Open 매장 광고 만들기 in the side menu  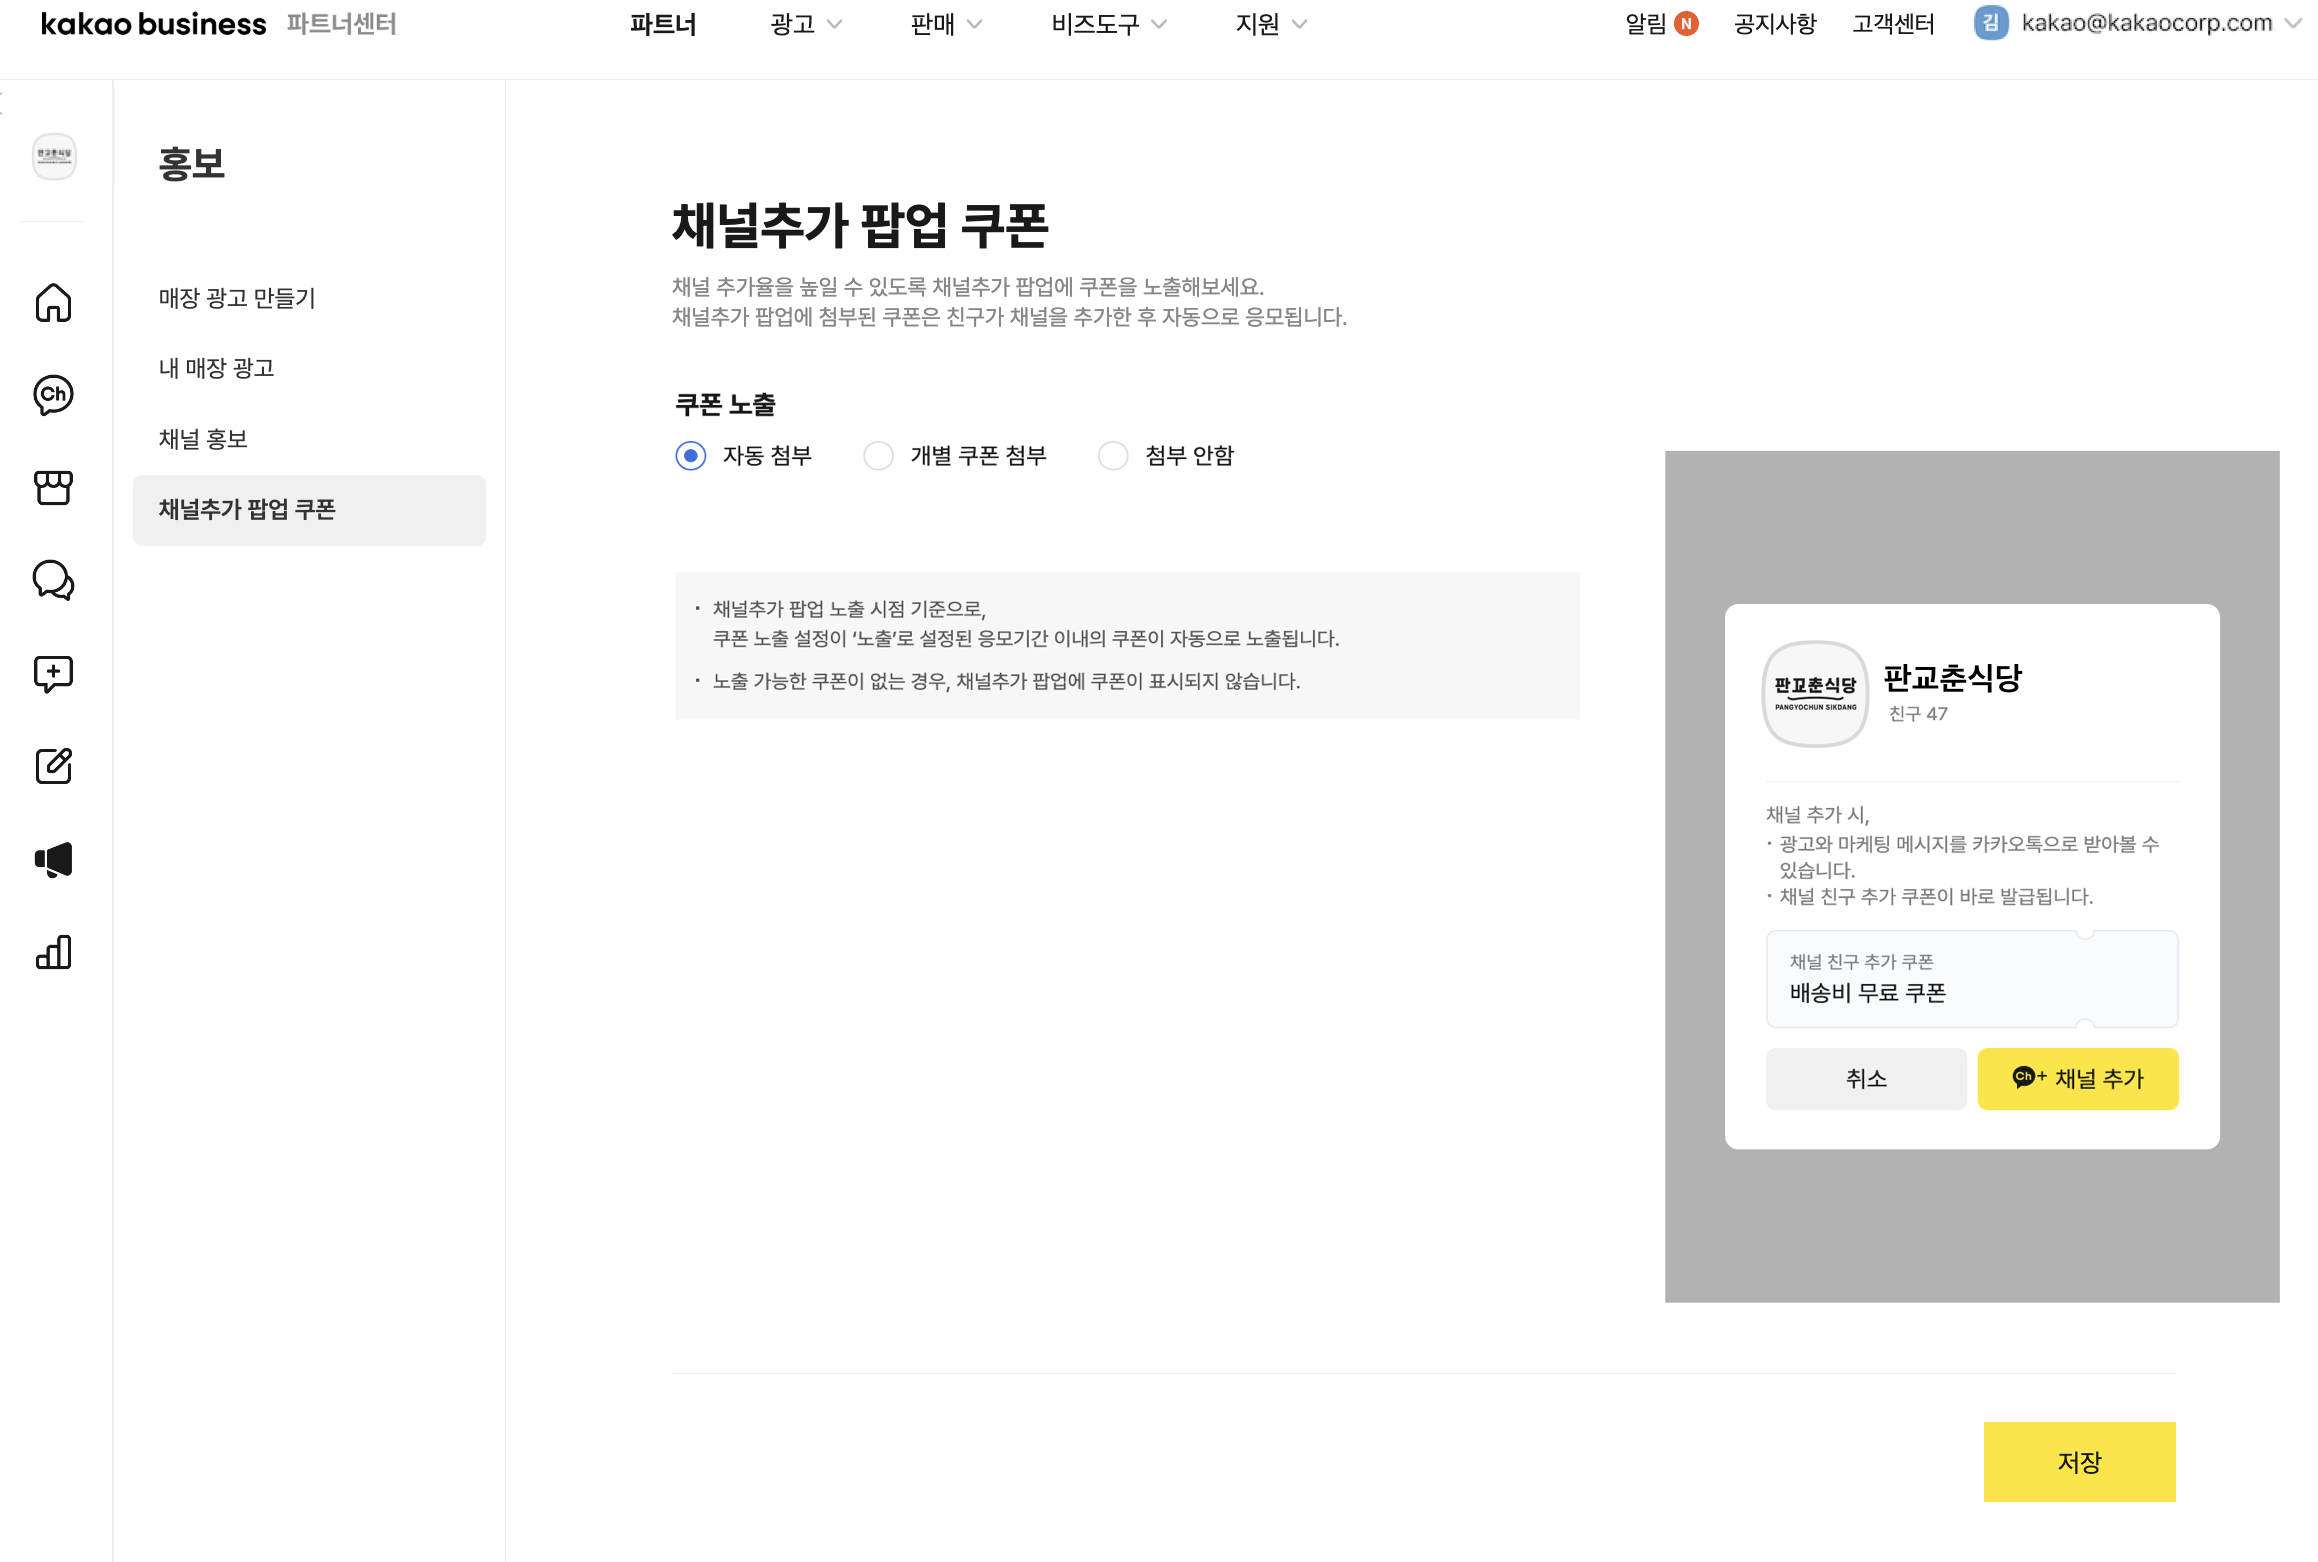(237, 298)
